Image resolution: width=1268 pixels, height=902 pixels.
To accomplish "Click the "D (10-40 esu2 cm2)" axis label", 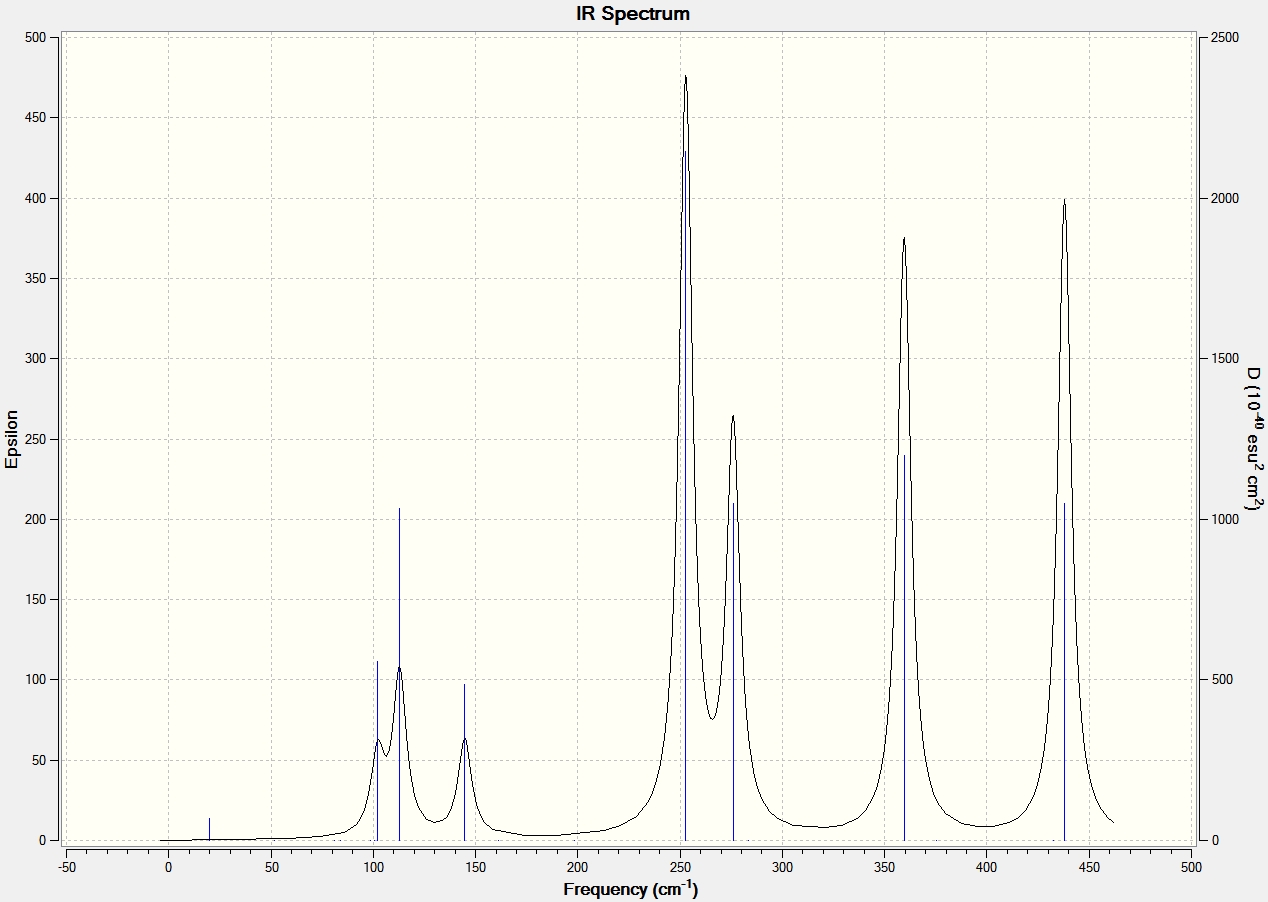I will (1254, 439).
